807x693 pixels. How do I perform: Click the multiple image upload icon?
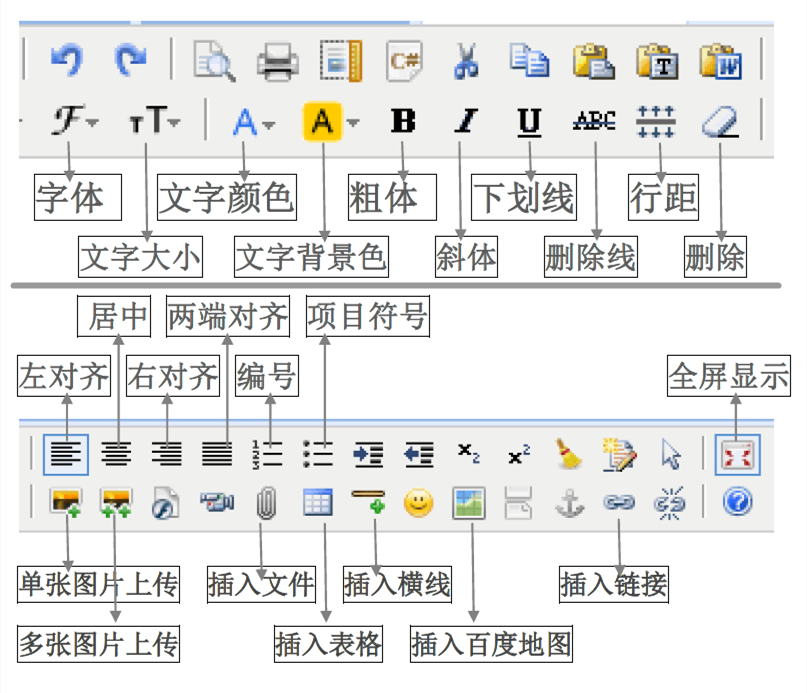116,501
